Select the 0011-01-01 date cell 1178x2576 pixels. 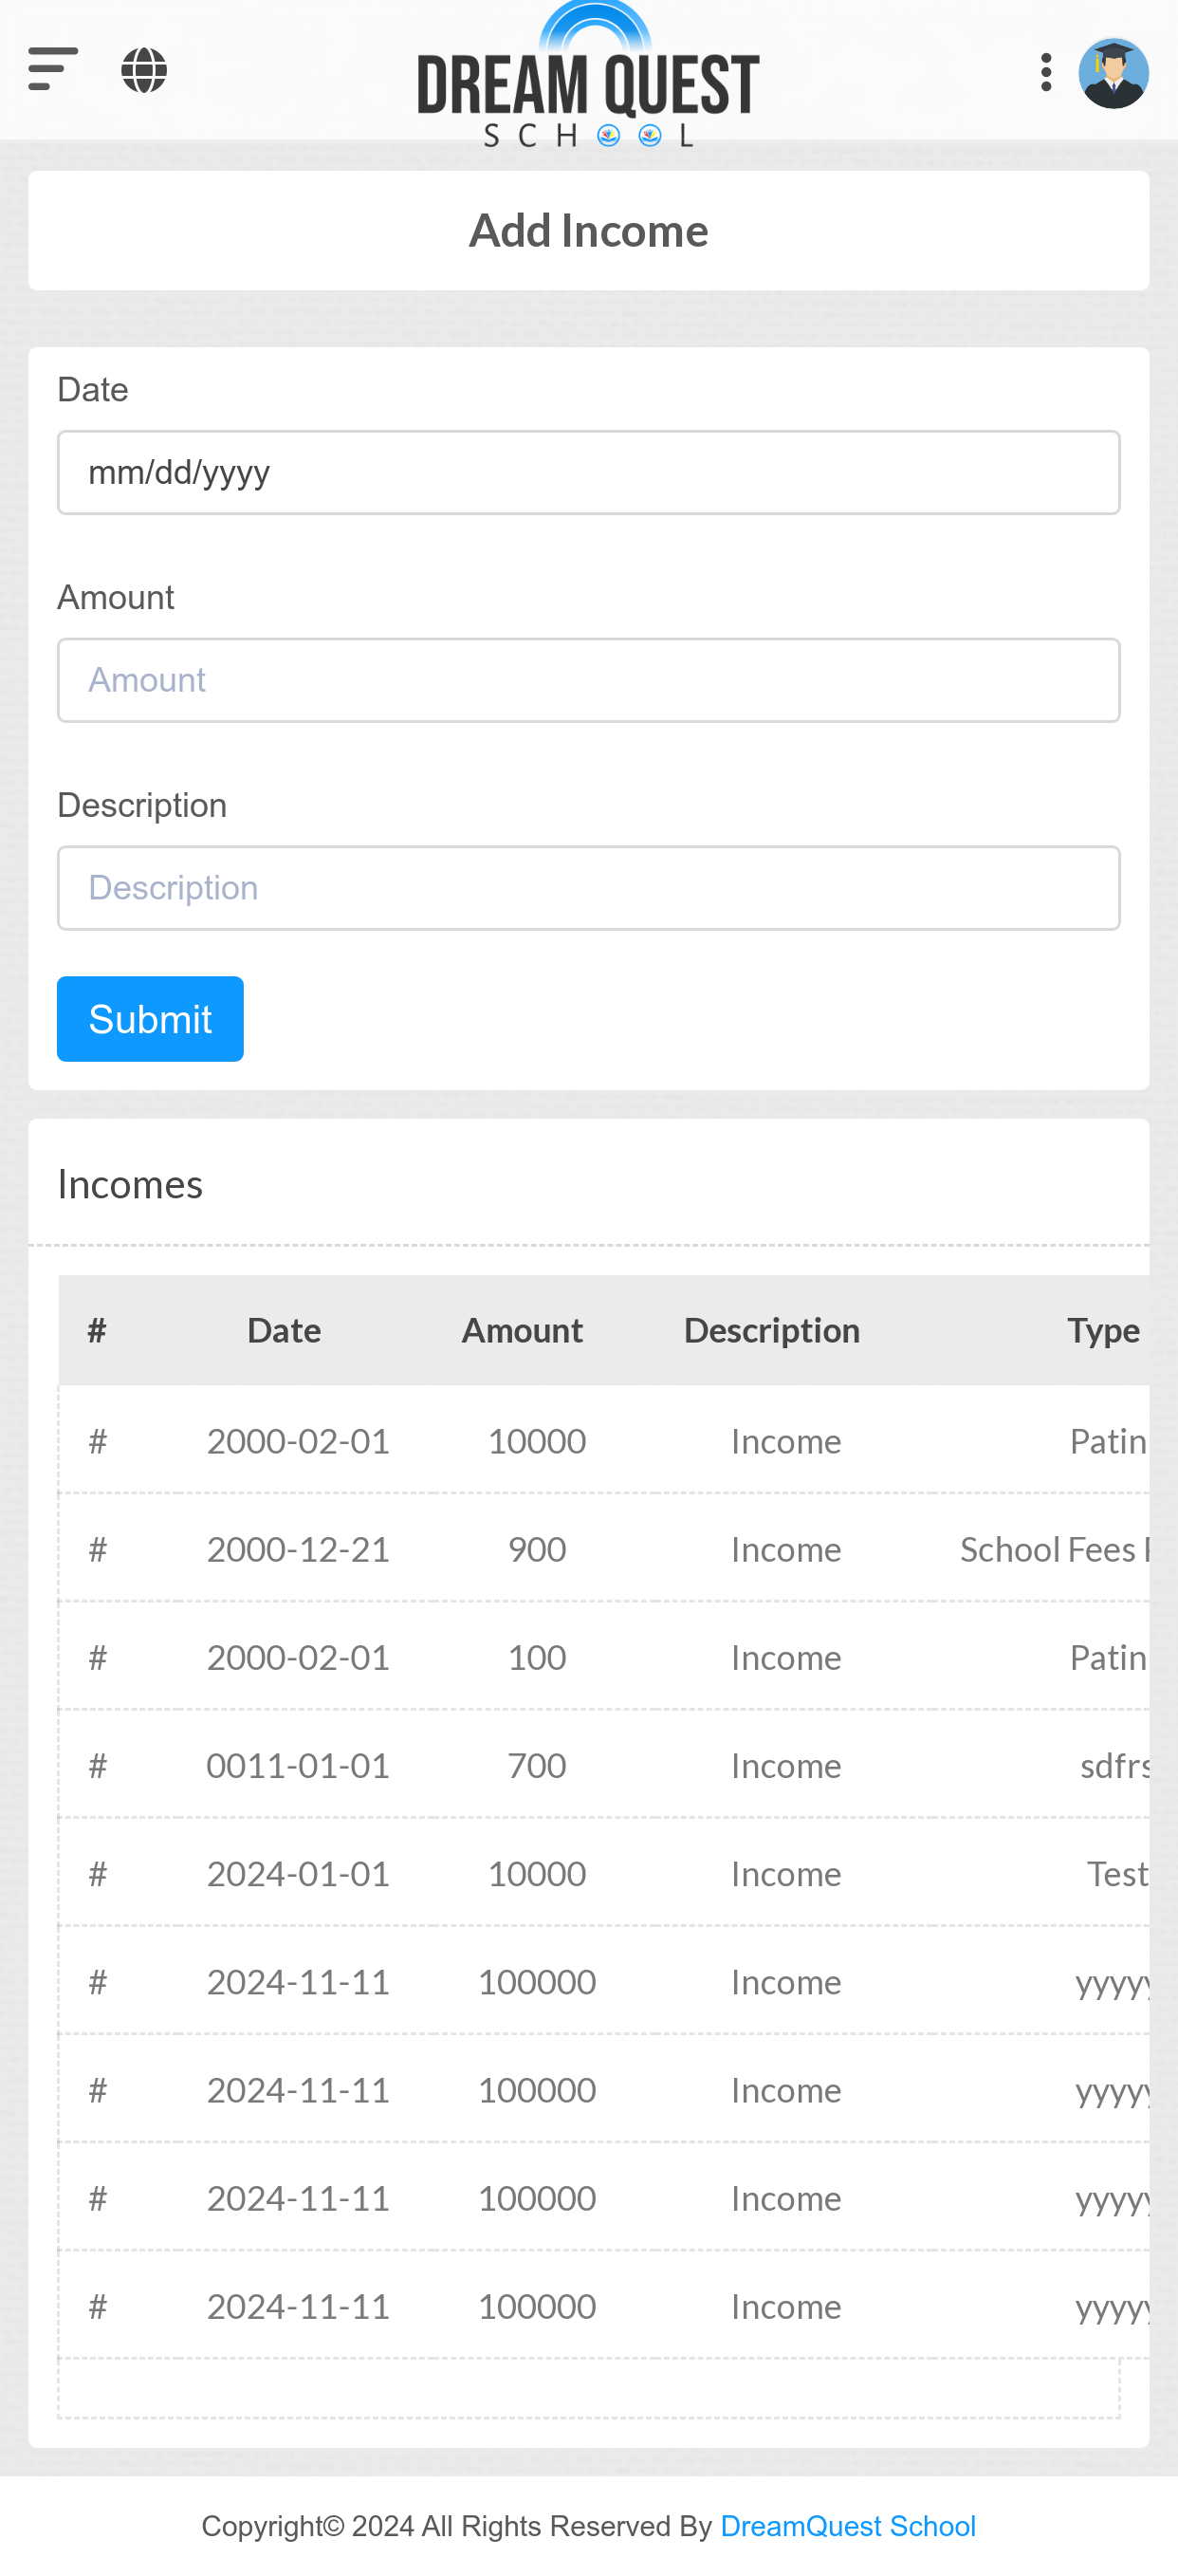pyautogui.click(x=298, y=1765)
